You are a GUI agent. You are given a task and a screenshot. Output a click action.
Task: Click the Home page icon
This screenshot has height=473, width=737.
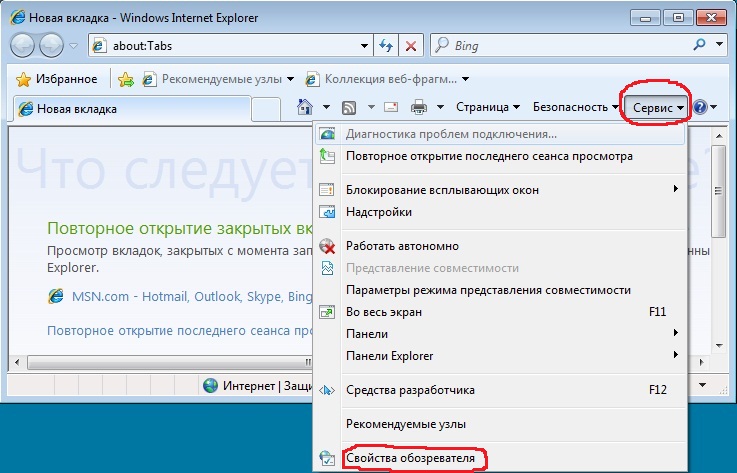pos(306,107)
